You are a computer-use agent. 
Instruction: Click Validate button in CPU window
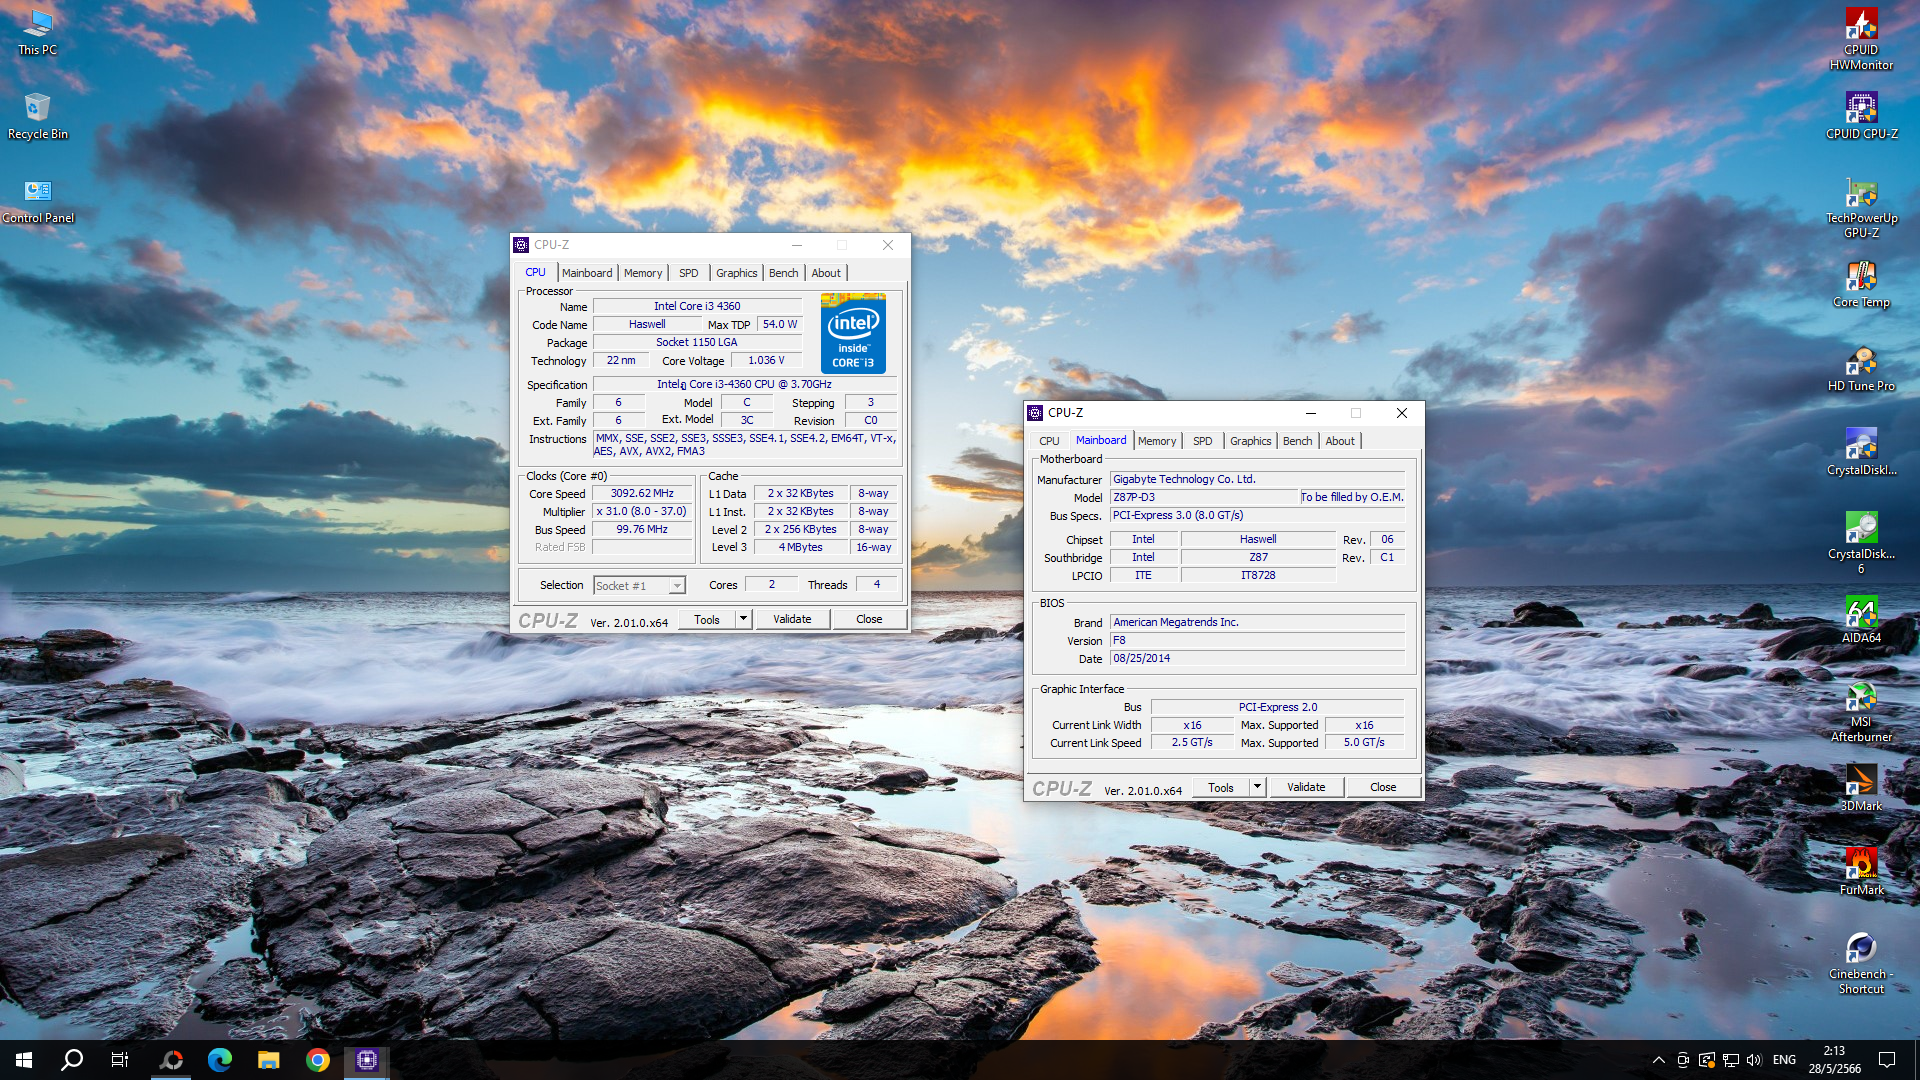[x=792, y=619]
